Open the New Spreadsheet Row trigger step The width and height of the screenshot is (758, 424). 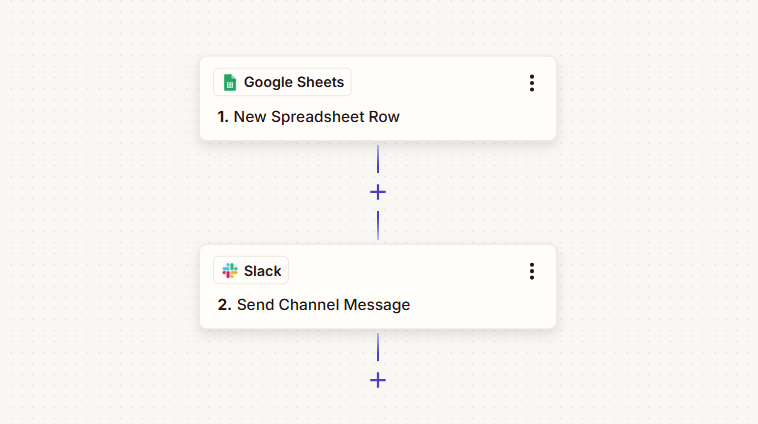click(378, 99)
